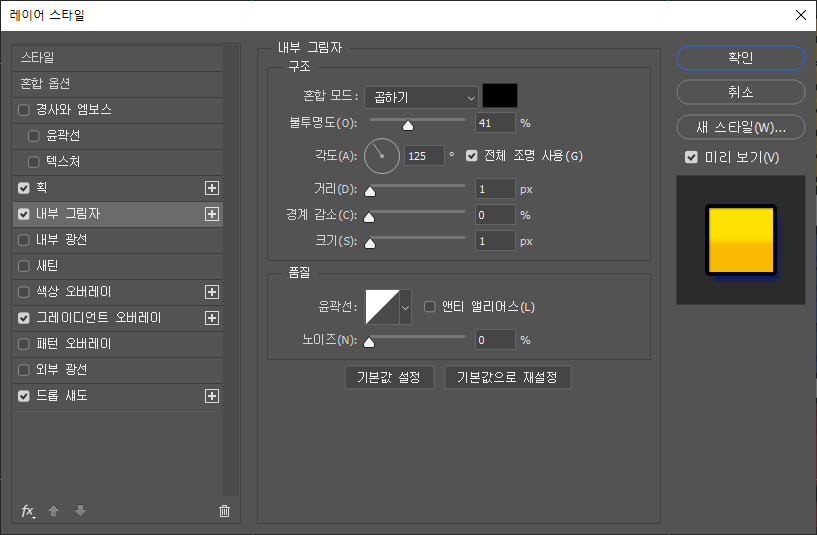The width and height of the screenshot is (817, 535).
Task: Click the 불투명도 opacity slider handle
Action: point(408,125)
